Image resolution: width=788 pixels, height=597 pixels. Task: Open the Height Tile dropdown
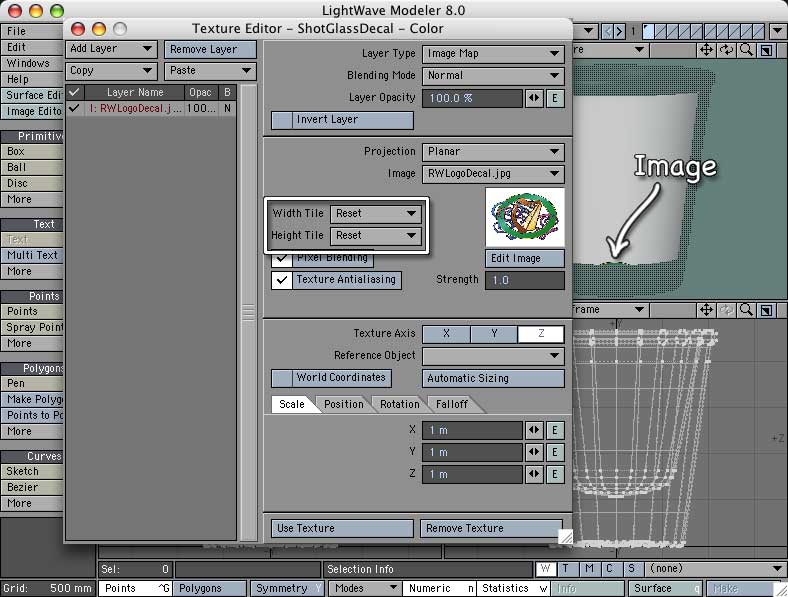tap(375, 236)
